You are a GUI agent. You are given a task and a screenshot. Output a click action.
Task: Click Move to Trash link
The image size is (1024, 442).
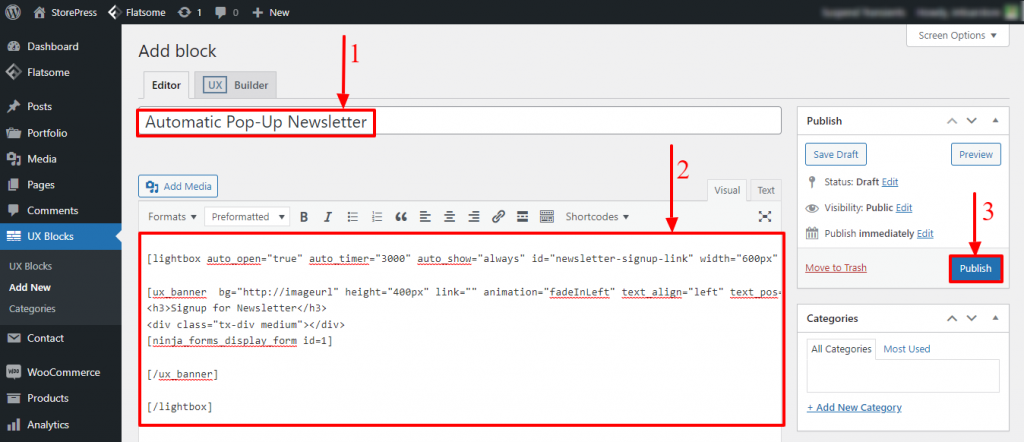coord(836,268)
